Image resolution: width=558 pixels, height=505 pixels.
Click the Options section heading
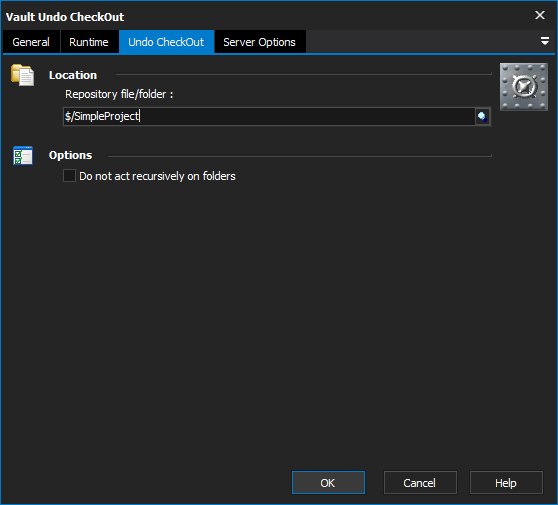coord(70,155)
